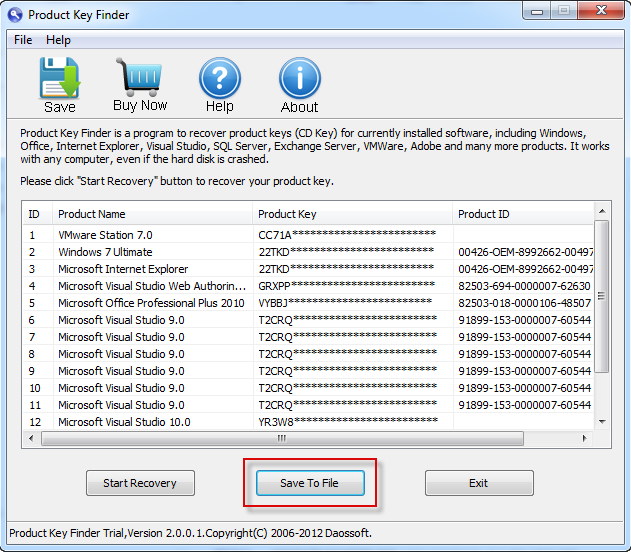Open Buy Now shopping cart icon
The height and width of the screenshot is (552, 631).
click(140, 78)
